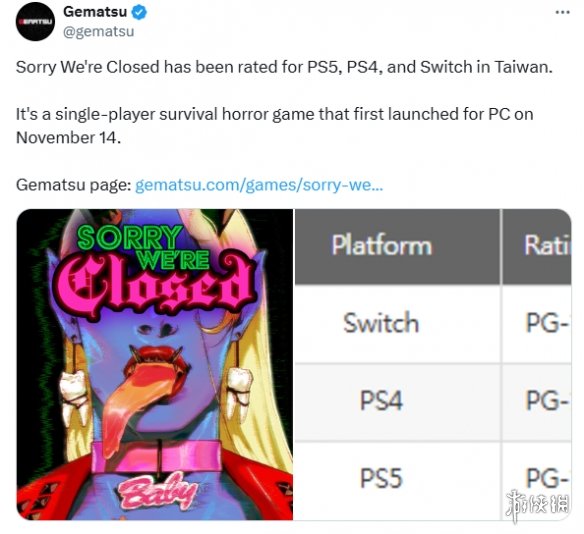Open the Gematsu profile avatar
This screenshot has height=534, width=584.
pos(35,22)
